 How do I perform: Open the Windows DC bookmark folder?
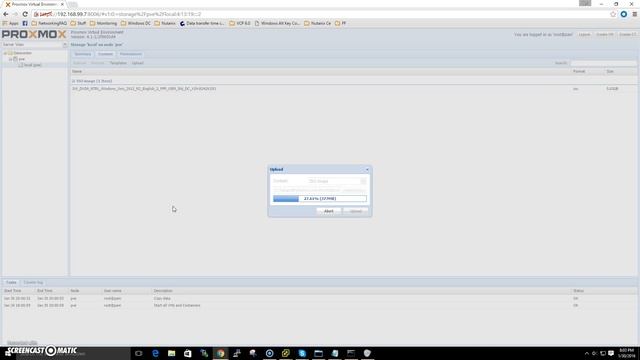click(136, 23)
